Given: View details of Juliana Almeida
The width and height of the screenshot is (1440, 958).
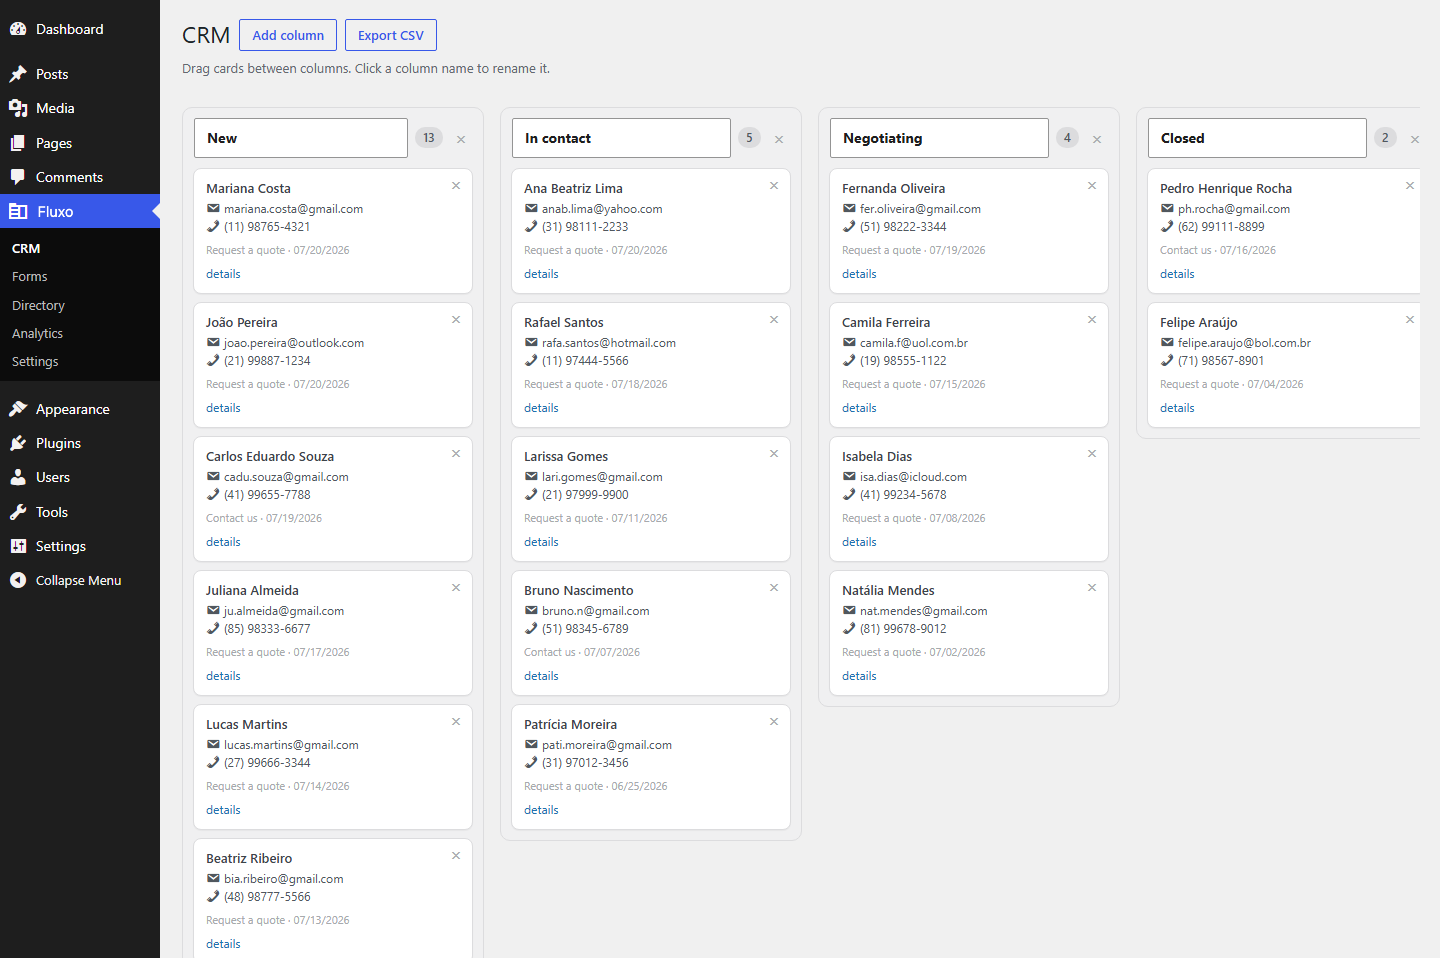Looking at the screenshot, I should [x=223, y=676].
